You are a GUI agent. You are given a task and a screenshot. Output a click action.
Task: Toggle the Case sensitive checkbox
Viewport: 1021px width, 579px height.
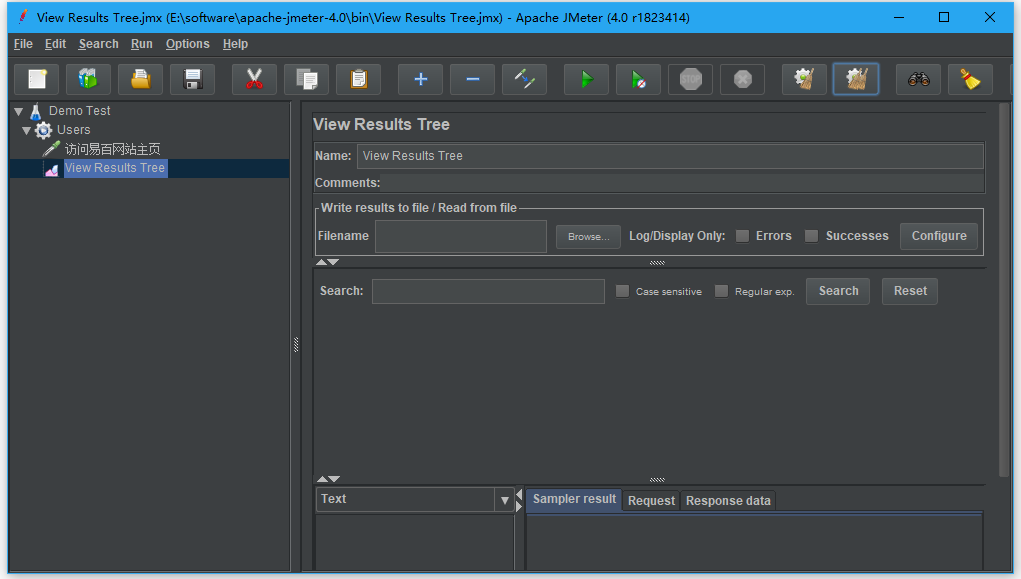click(x=622, y=291)
